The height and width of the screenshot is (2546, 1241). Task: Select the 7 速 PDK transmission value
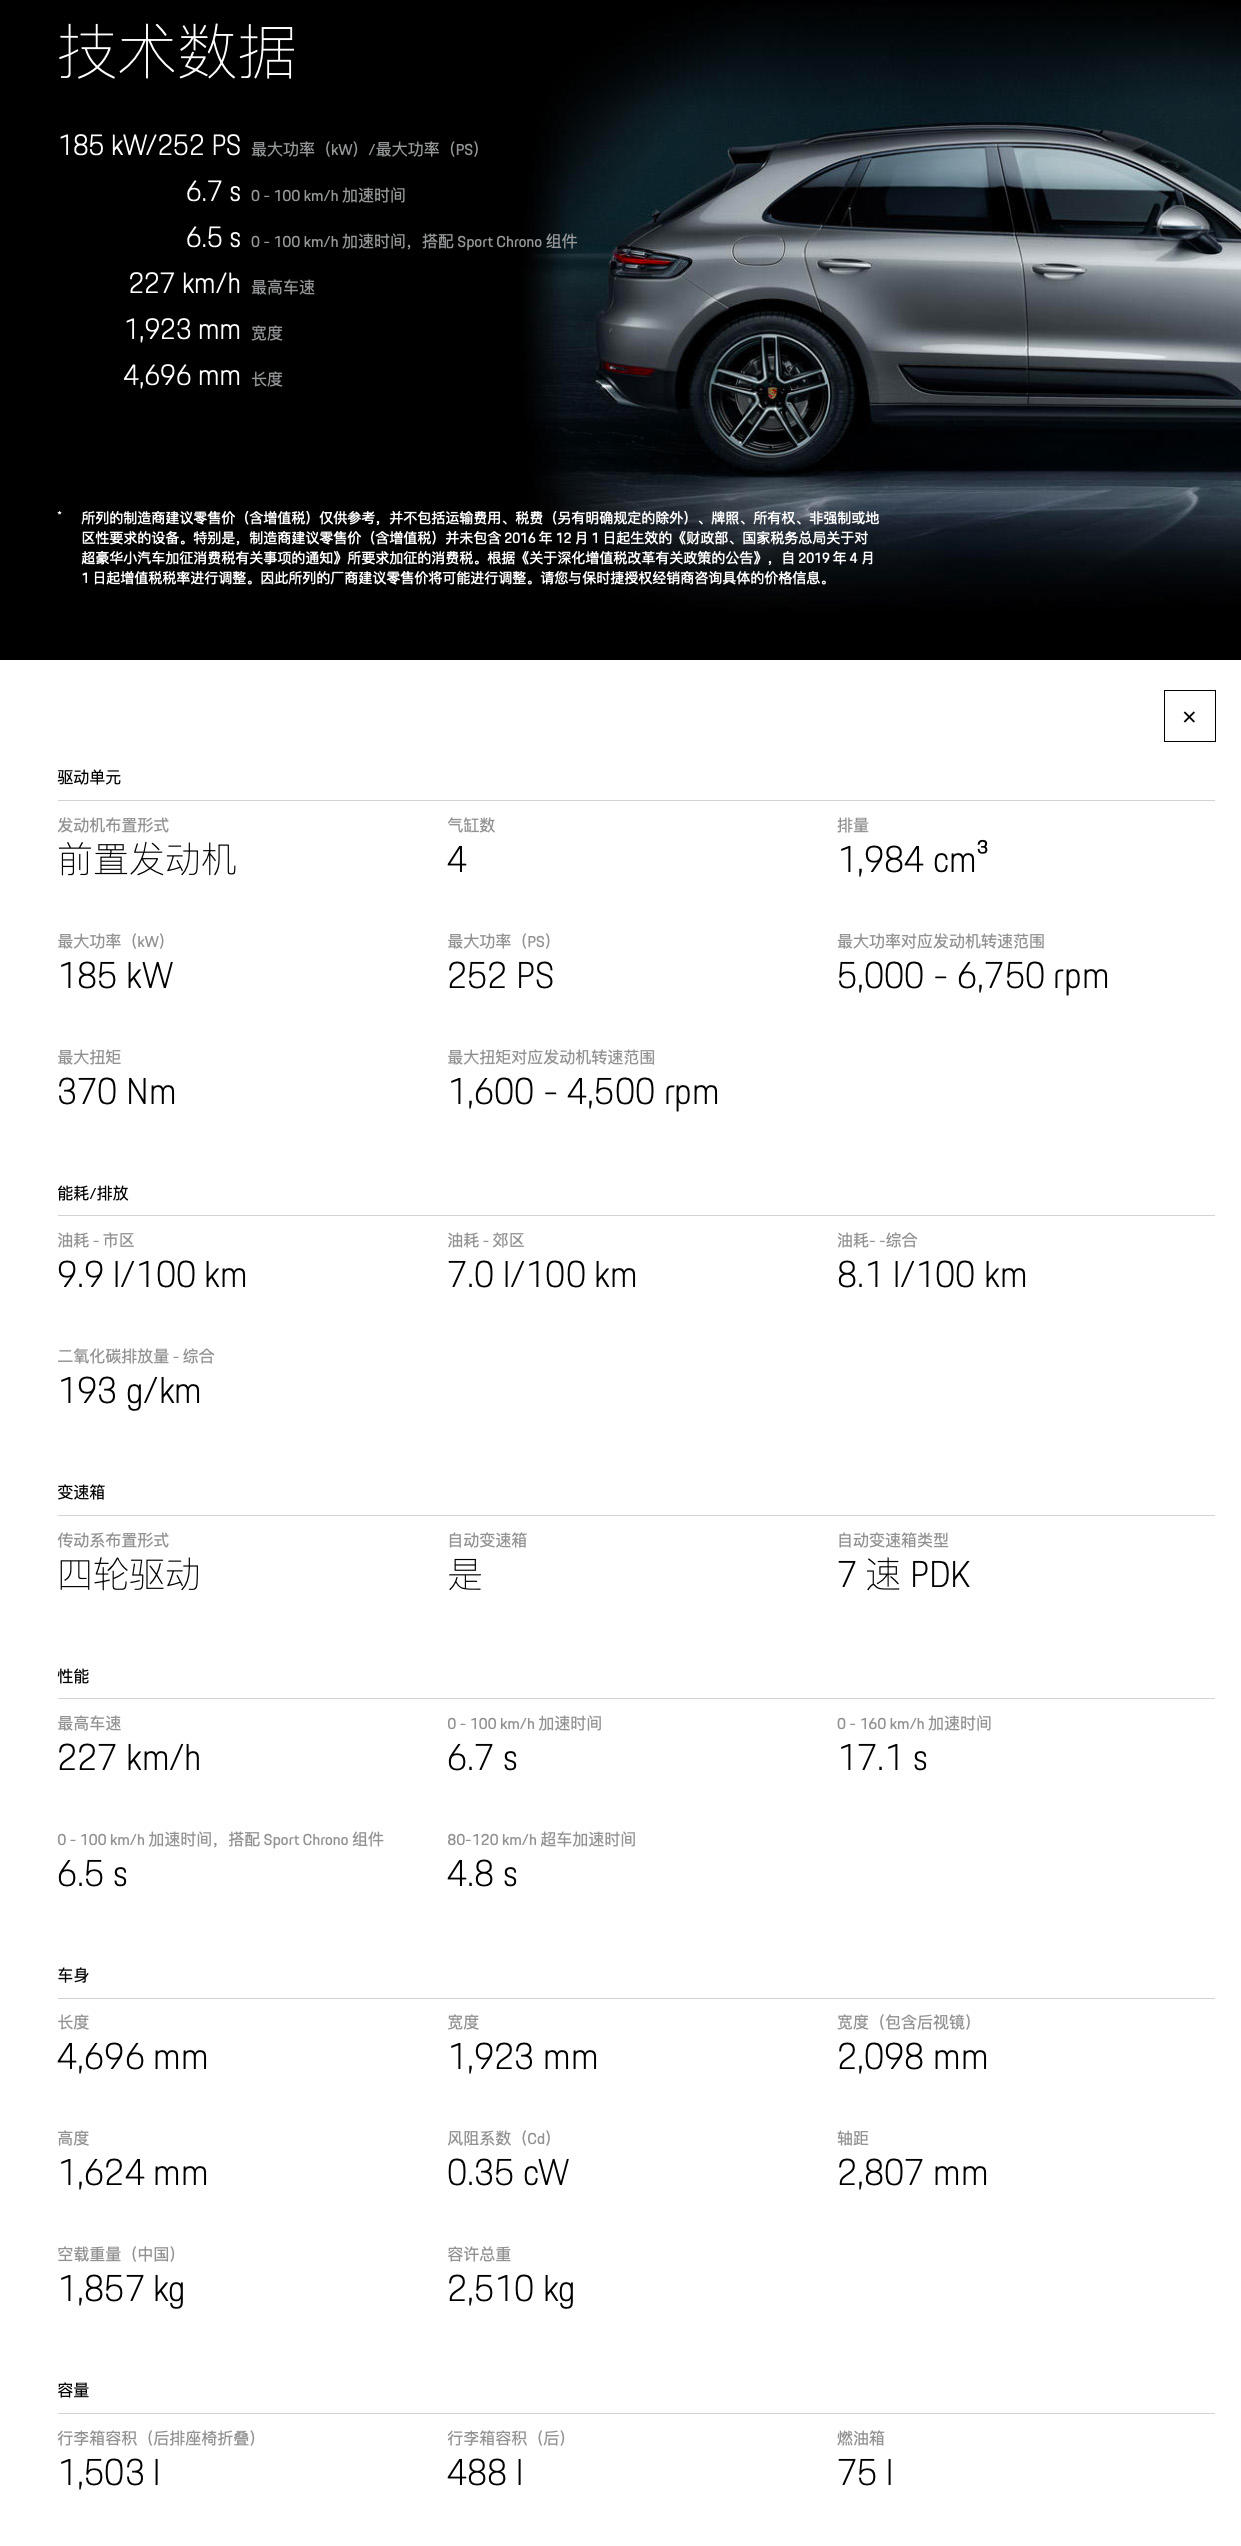[x=903, y=1574]
